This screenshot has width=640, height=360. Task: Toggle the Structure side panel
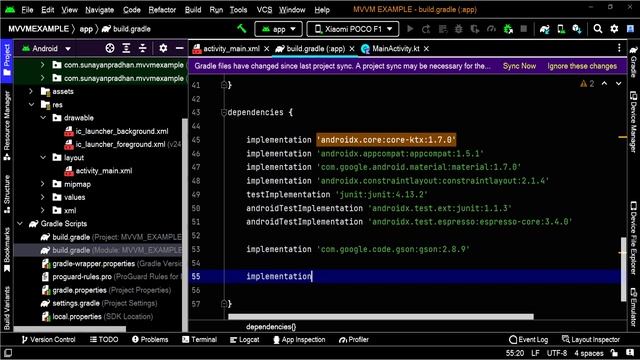(x=7, y=194)
